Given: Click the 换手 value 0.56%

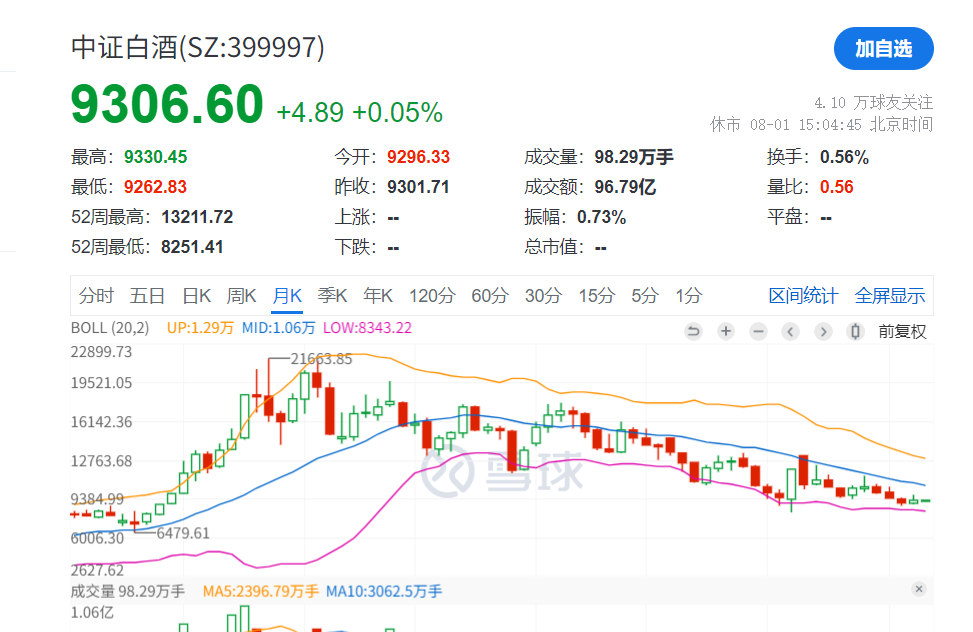Looking at the screenshot, I should [844, 157].
